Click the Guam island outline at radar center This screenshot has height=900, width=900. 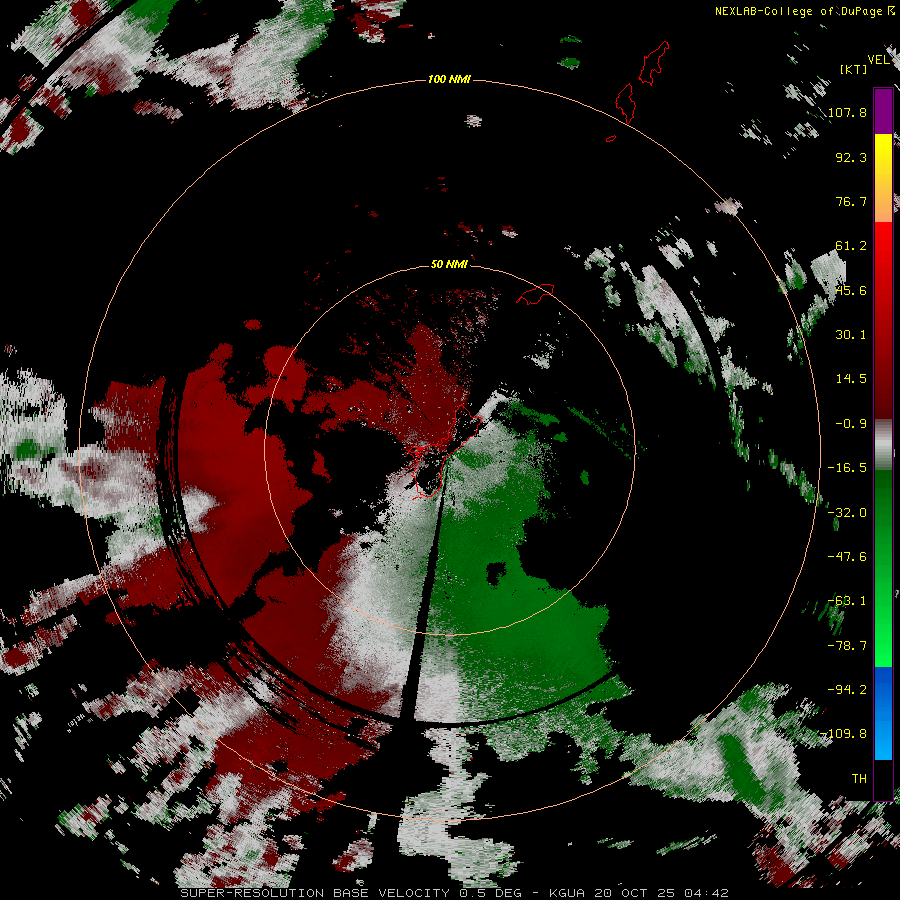pyautogui.click(x=445, y=451)
